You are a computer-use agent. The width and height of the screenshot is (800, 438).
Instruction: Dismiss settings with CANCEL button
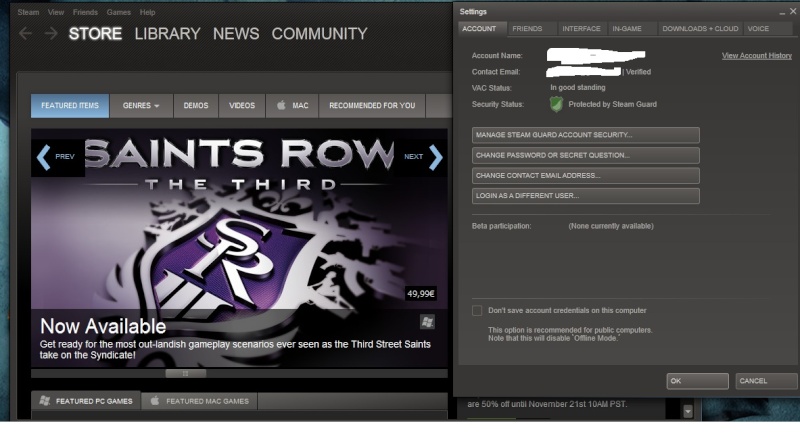(x=766, y=381)
